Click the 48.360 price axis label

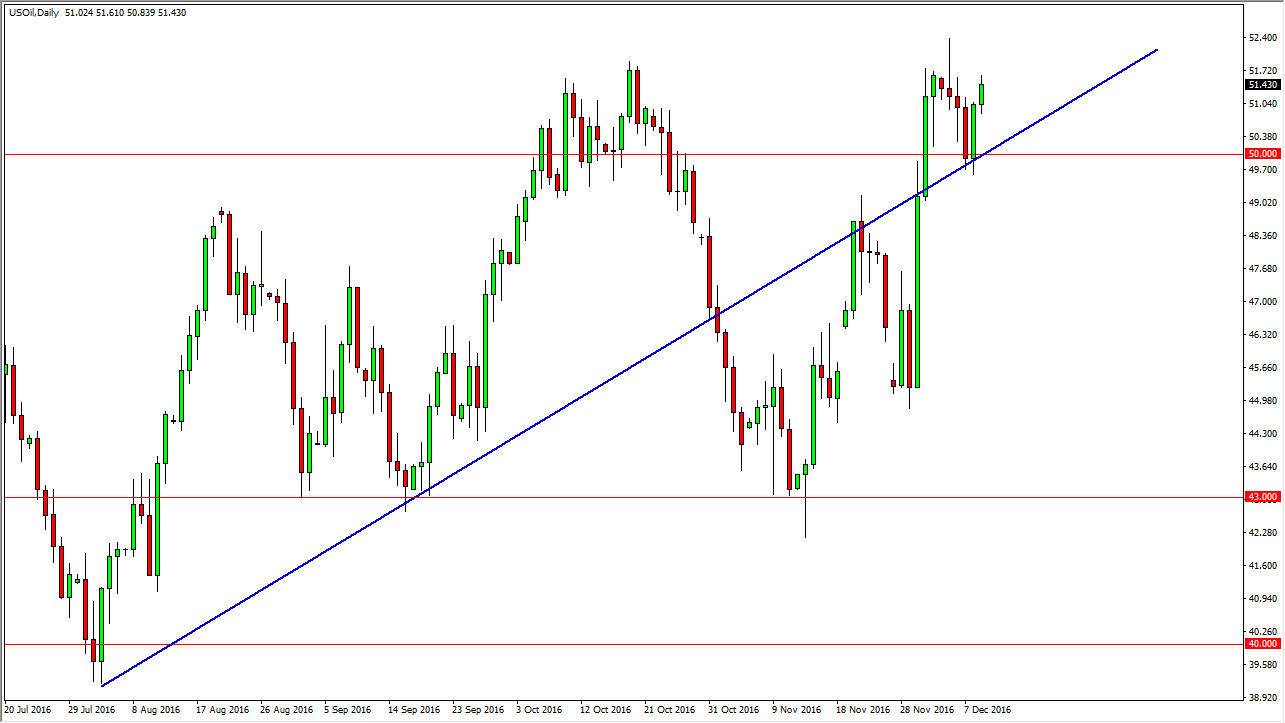(x=1263, y=236)
